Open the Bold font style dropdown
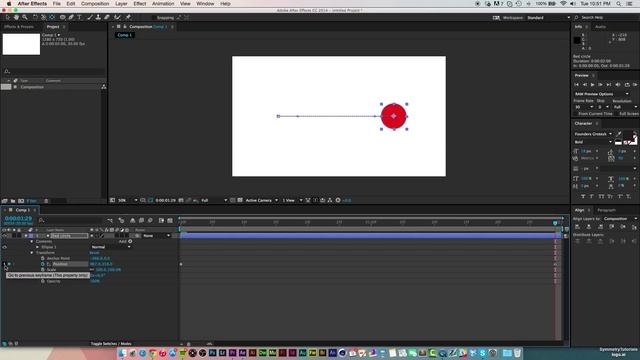 pos(593,142)
